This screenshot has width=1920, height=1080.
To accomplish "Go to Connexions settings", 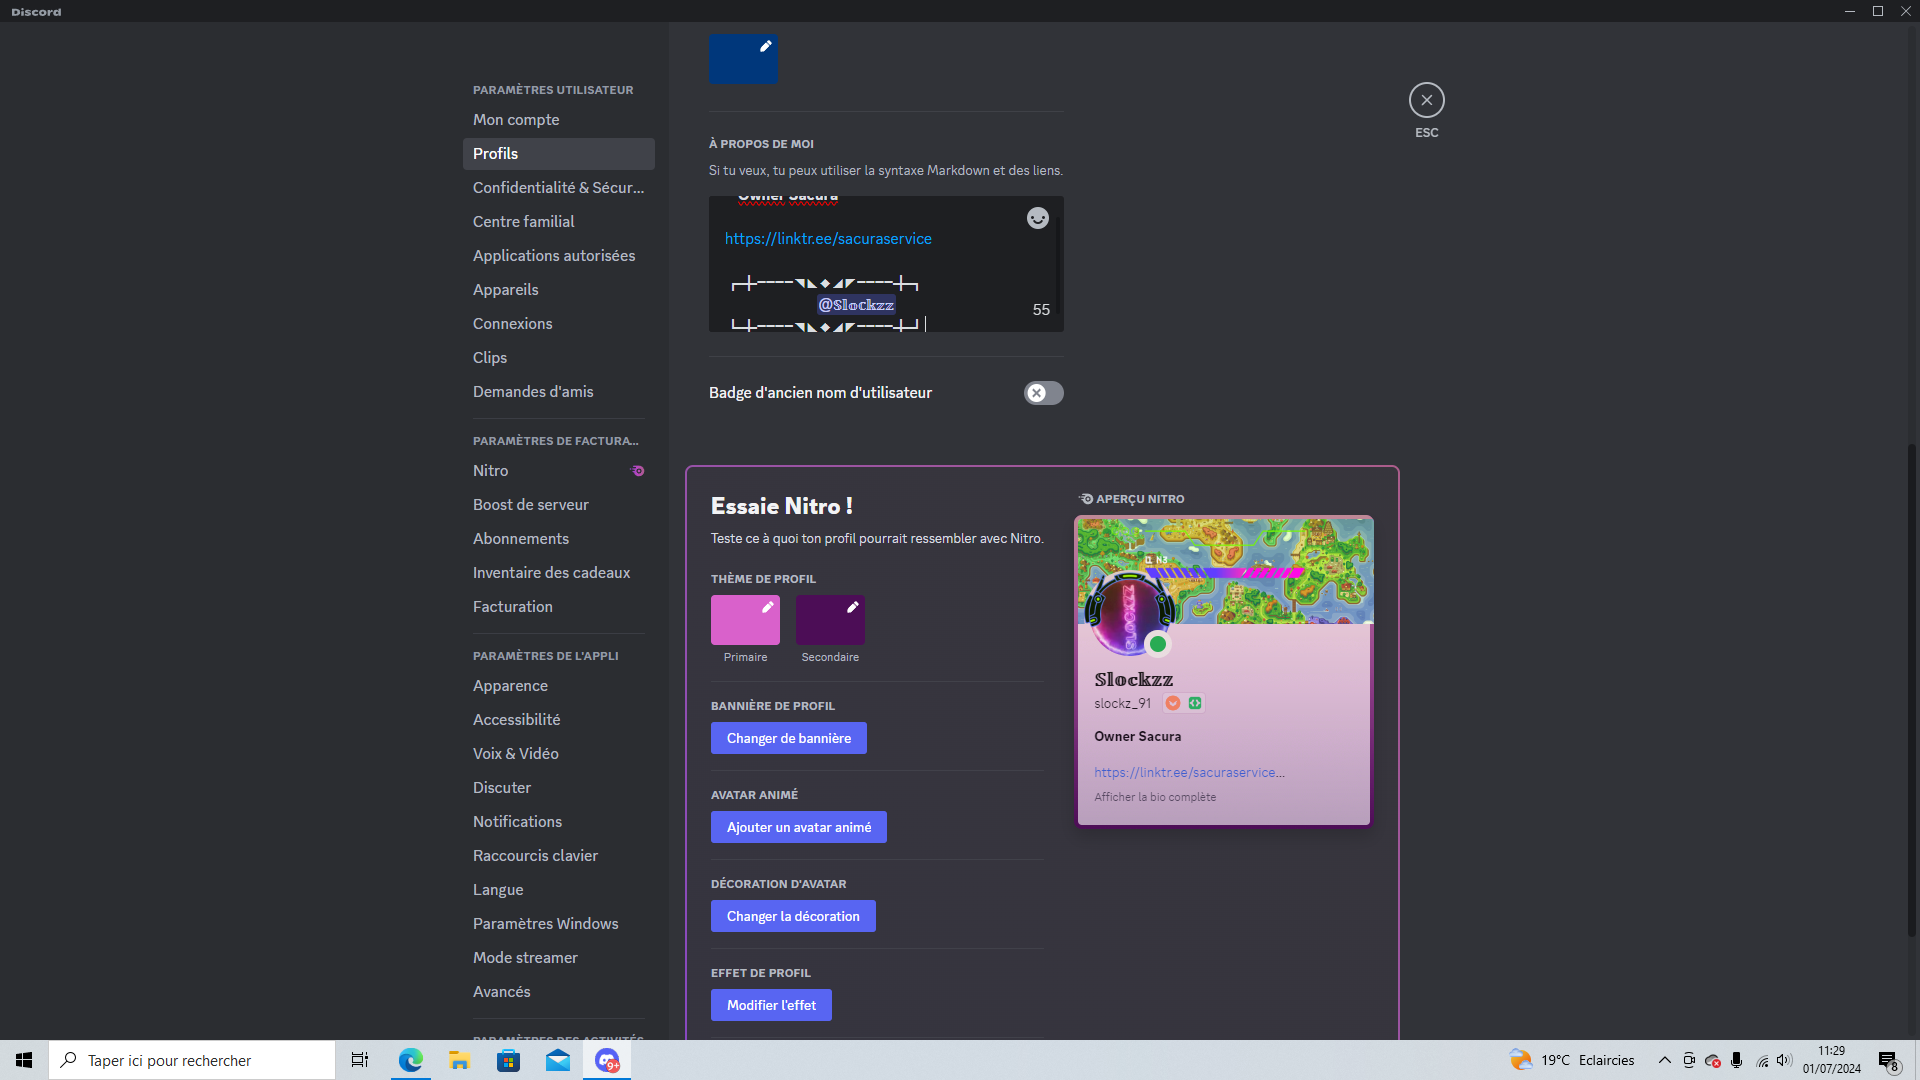I will coord(558,324).
